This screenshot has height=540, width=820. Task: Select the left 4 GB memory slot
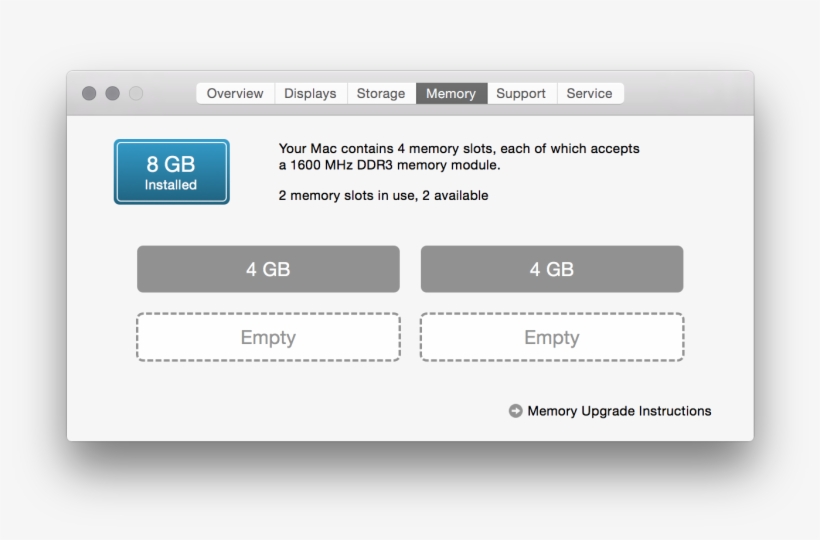268,269
